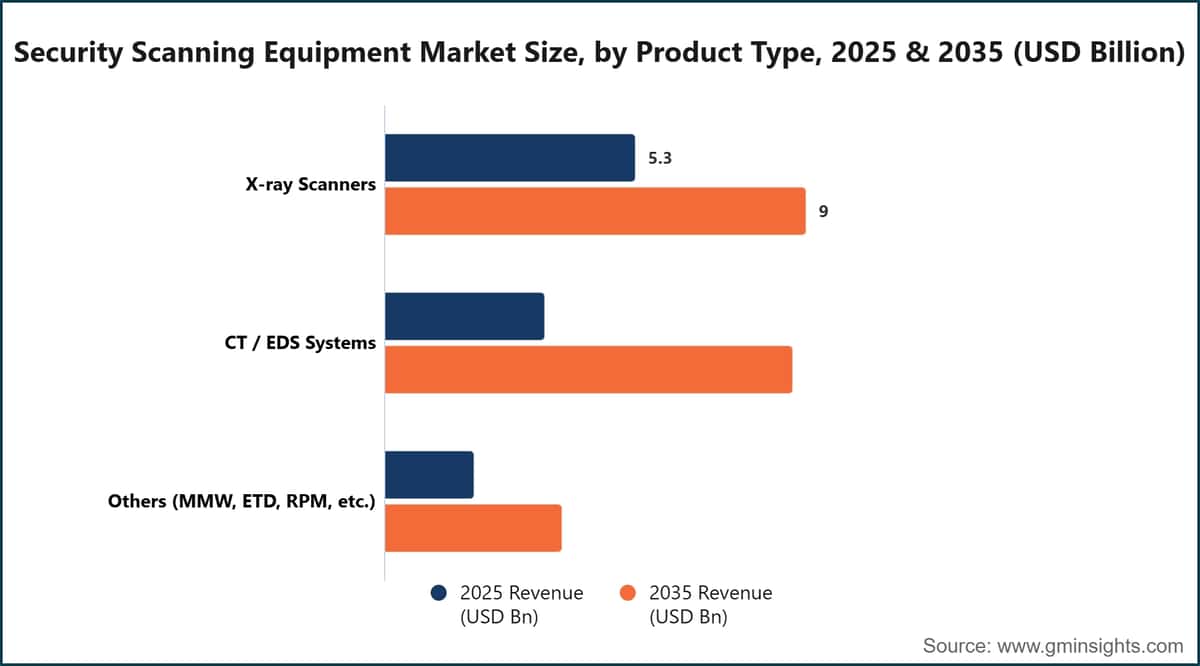Click the X-ray Scanners axis label
Screen dimensions: 1200x666
313,185
